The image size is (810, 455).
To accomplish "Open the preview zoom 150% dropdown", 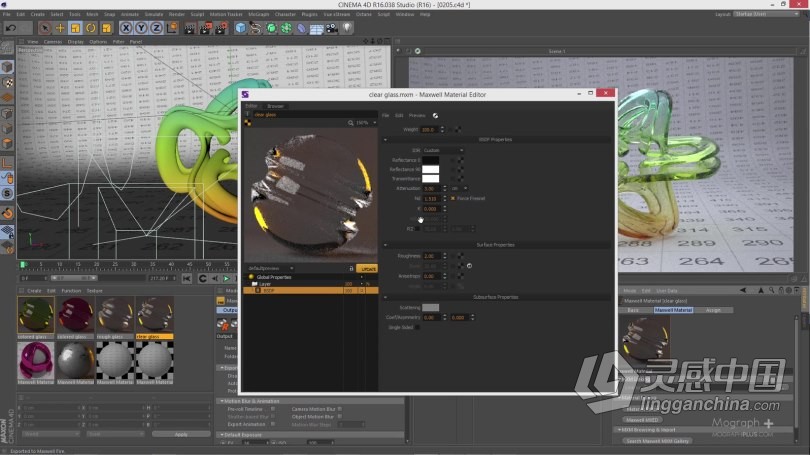I will [x=366, y=123].
